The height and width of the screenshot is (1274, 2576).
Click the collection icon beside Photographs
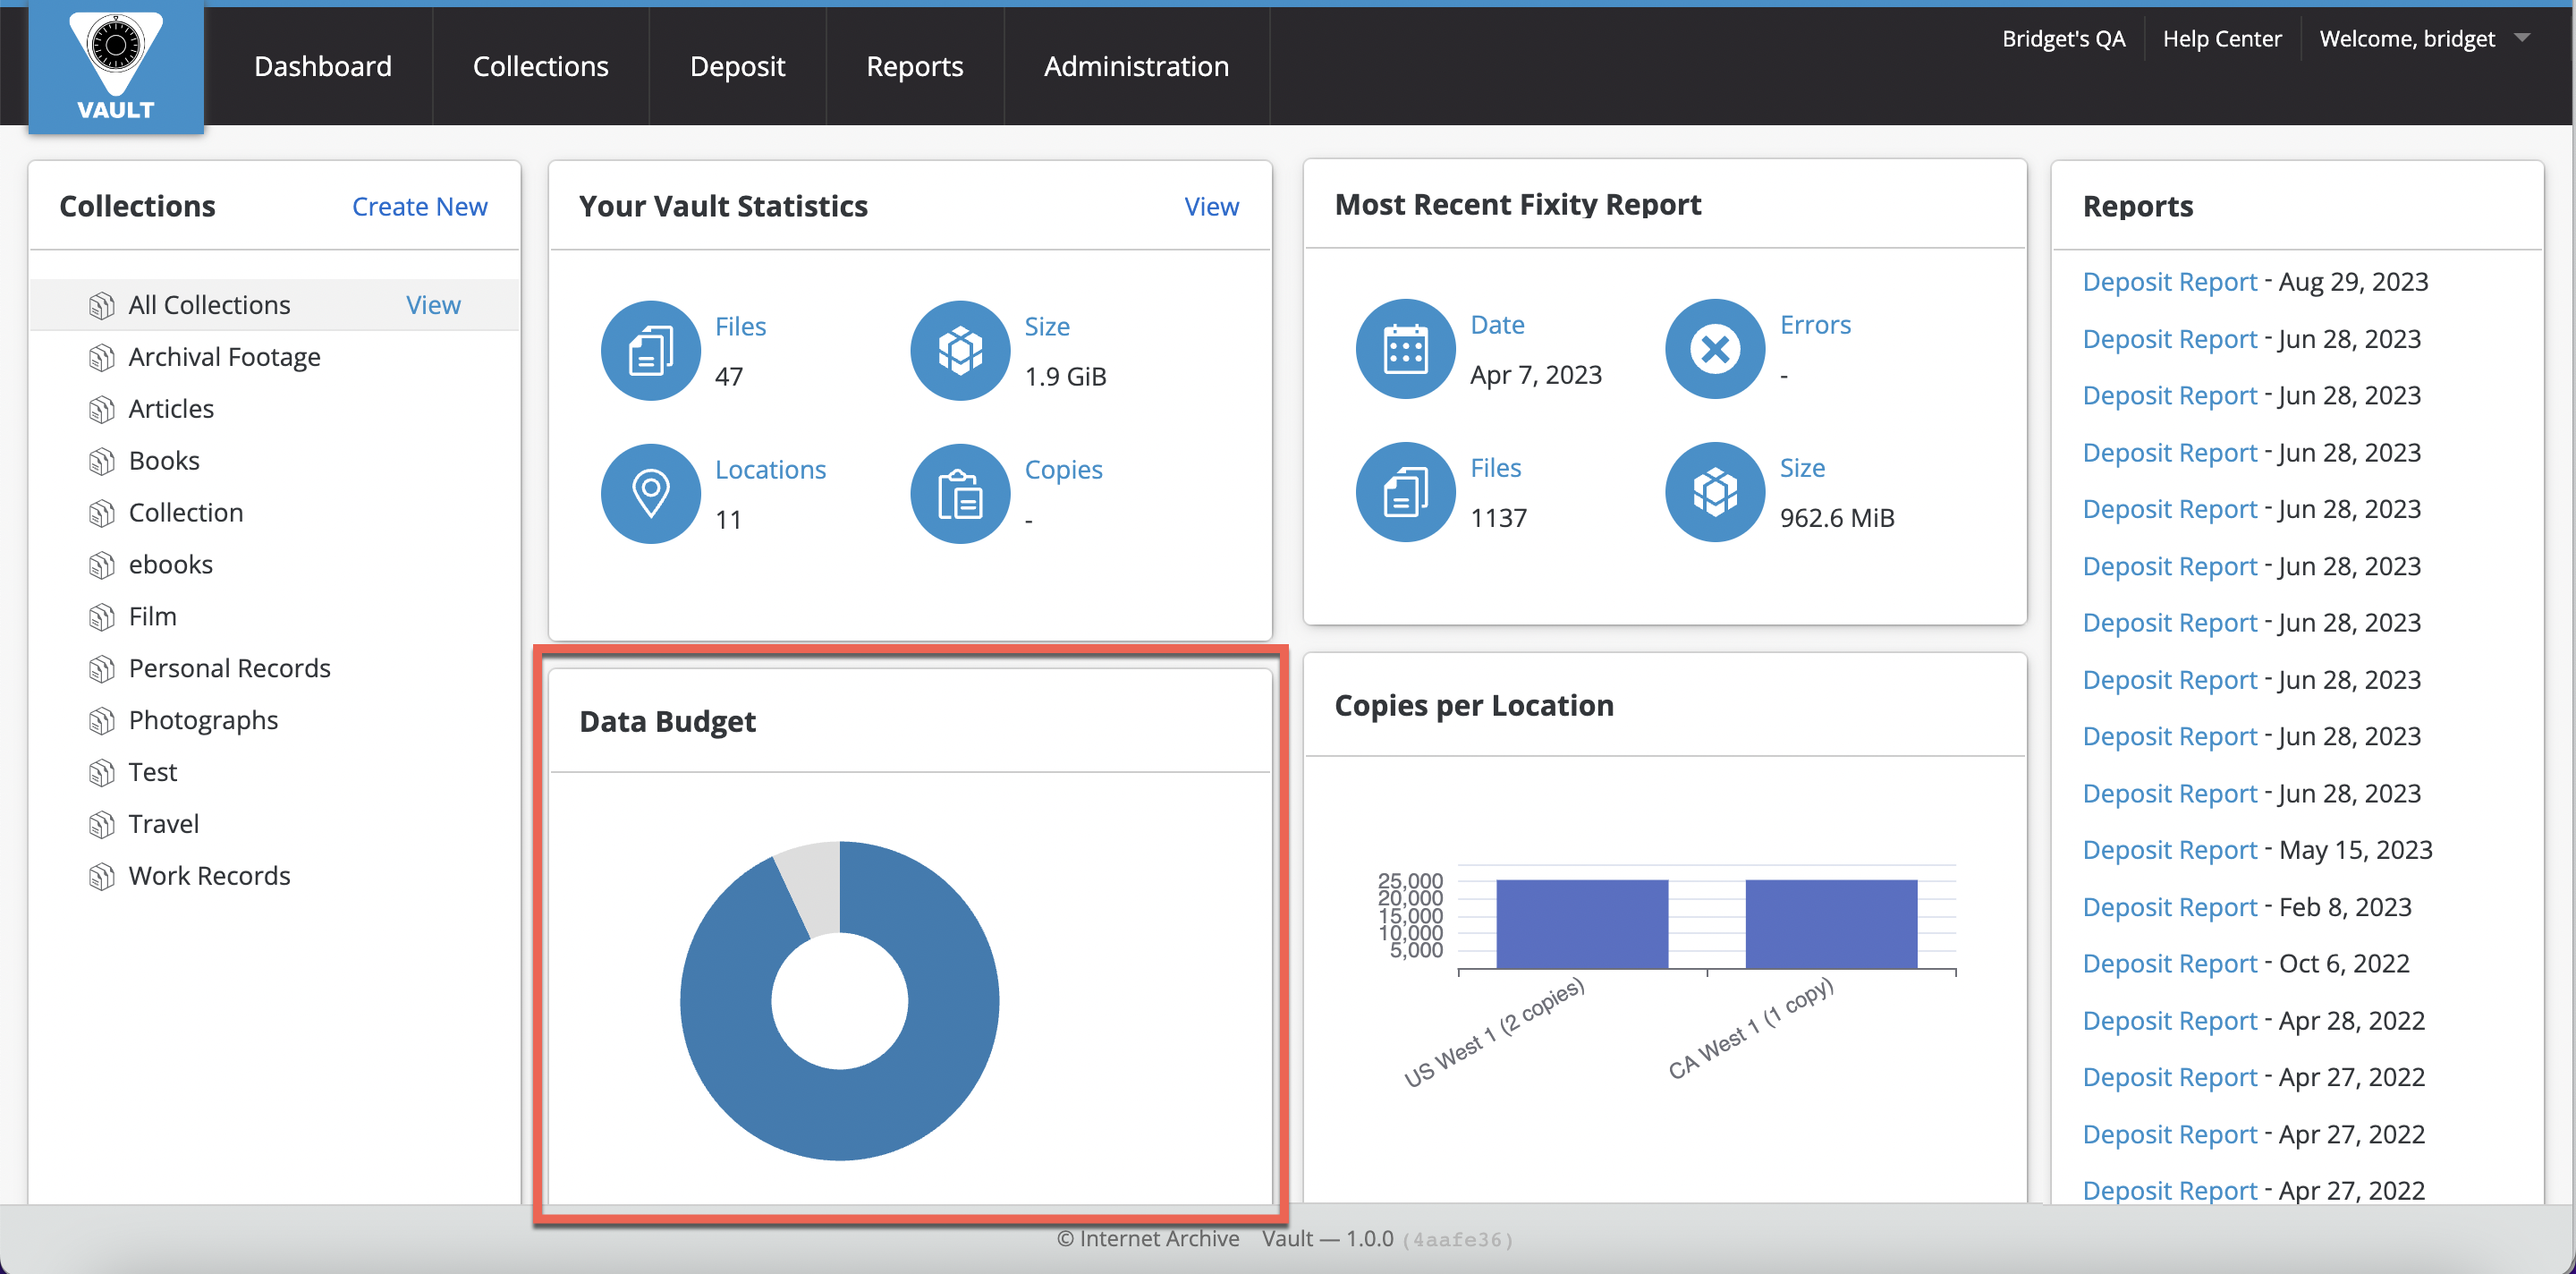click(x=101, y=721)
